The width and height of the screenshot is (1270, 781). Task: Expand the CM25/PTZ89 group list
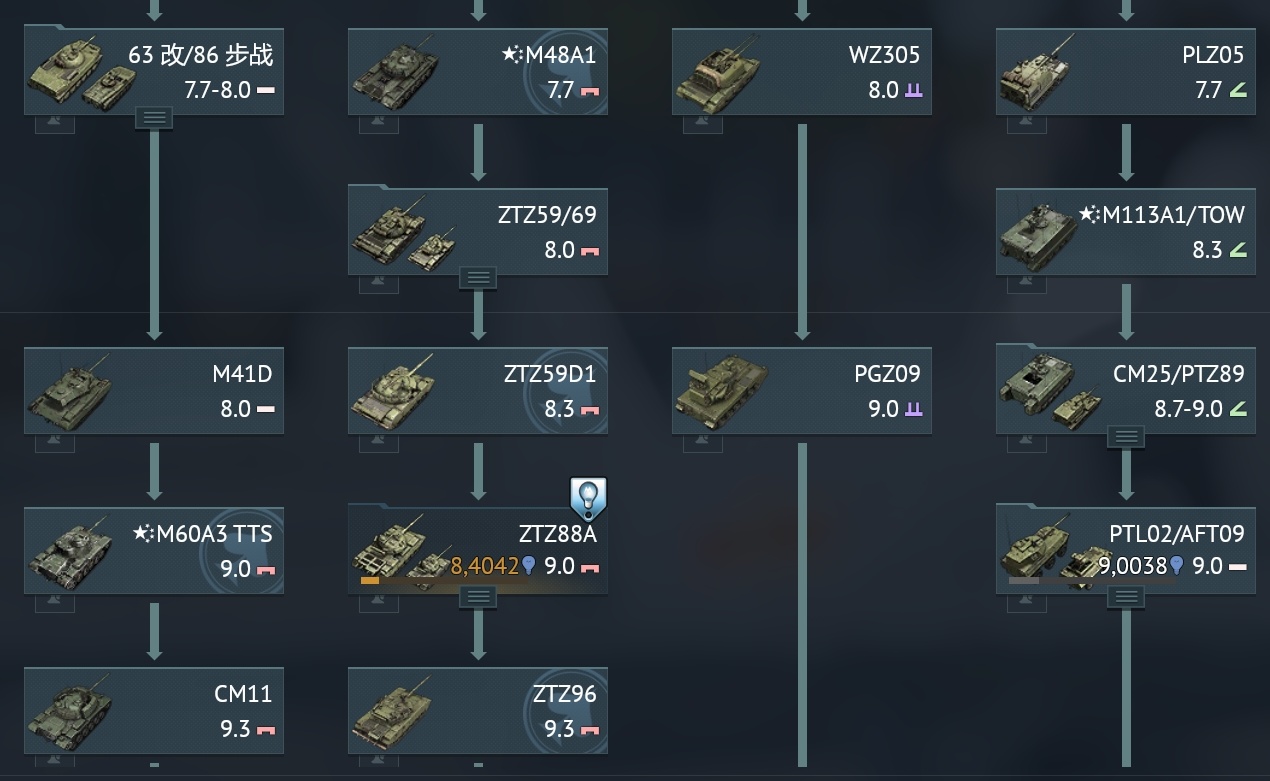tap(1126, 437)
